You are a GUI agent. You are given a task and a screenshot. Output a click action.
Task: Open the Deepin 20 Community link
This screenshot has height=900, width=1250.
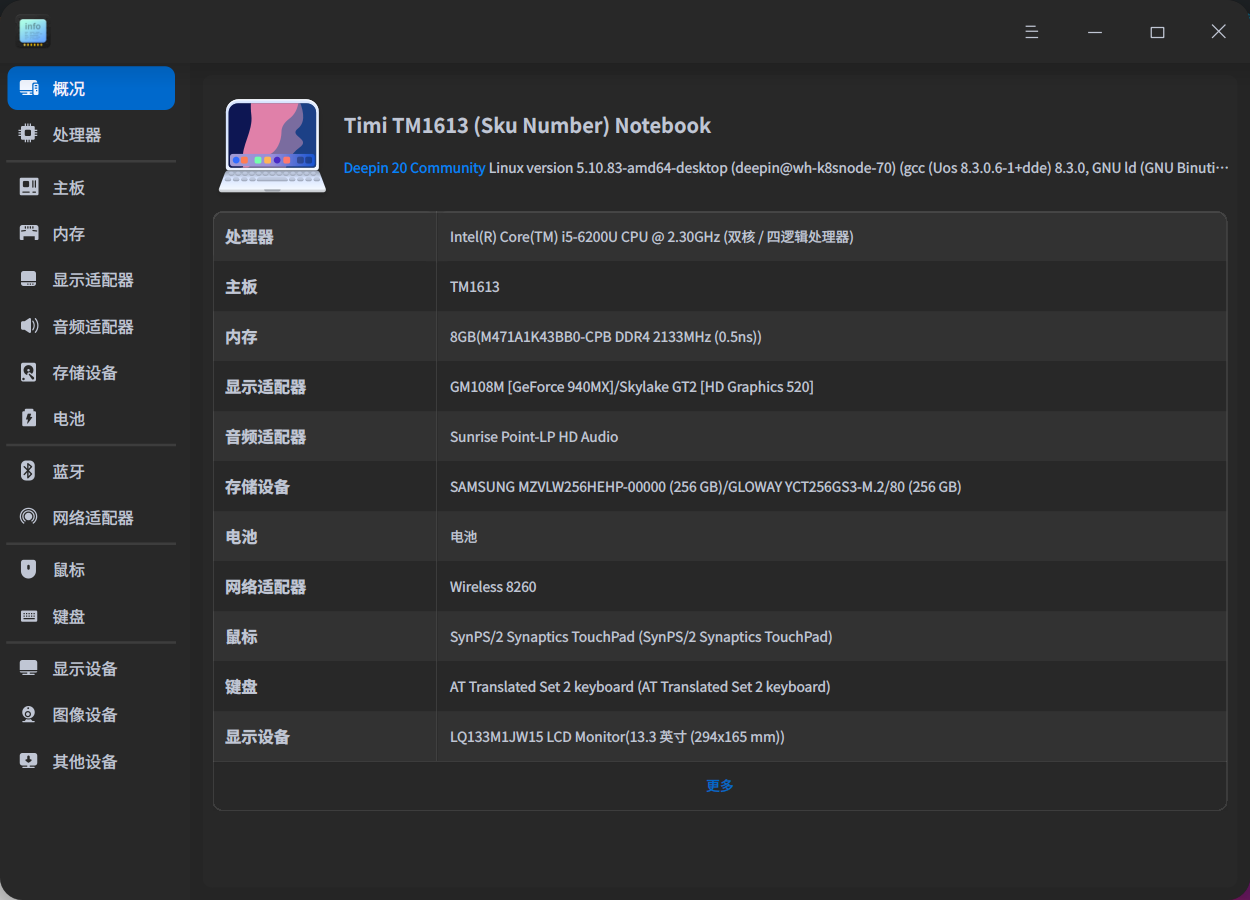pos(414,167)
